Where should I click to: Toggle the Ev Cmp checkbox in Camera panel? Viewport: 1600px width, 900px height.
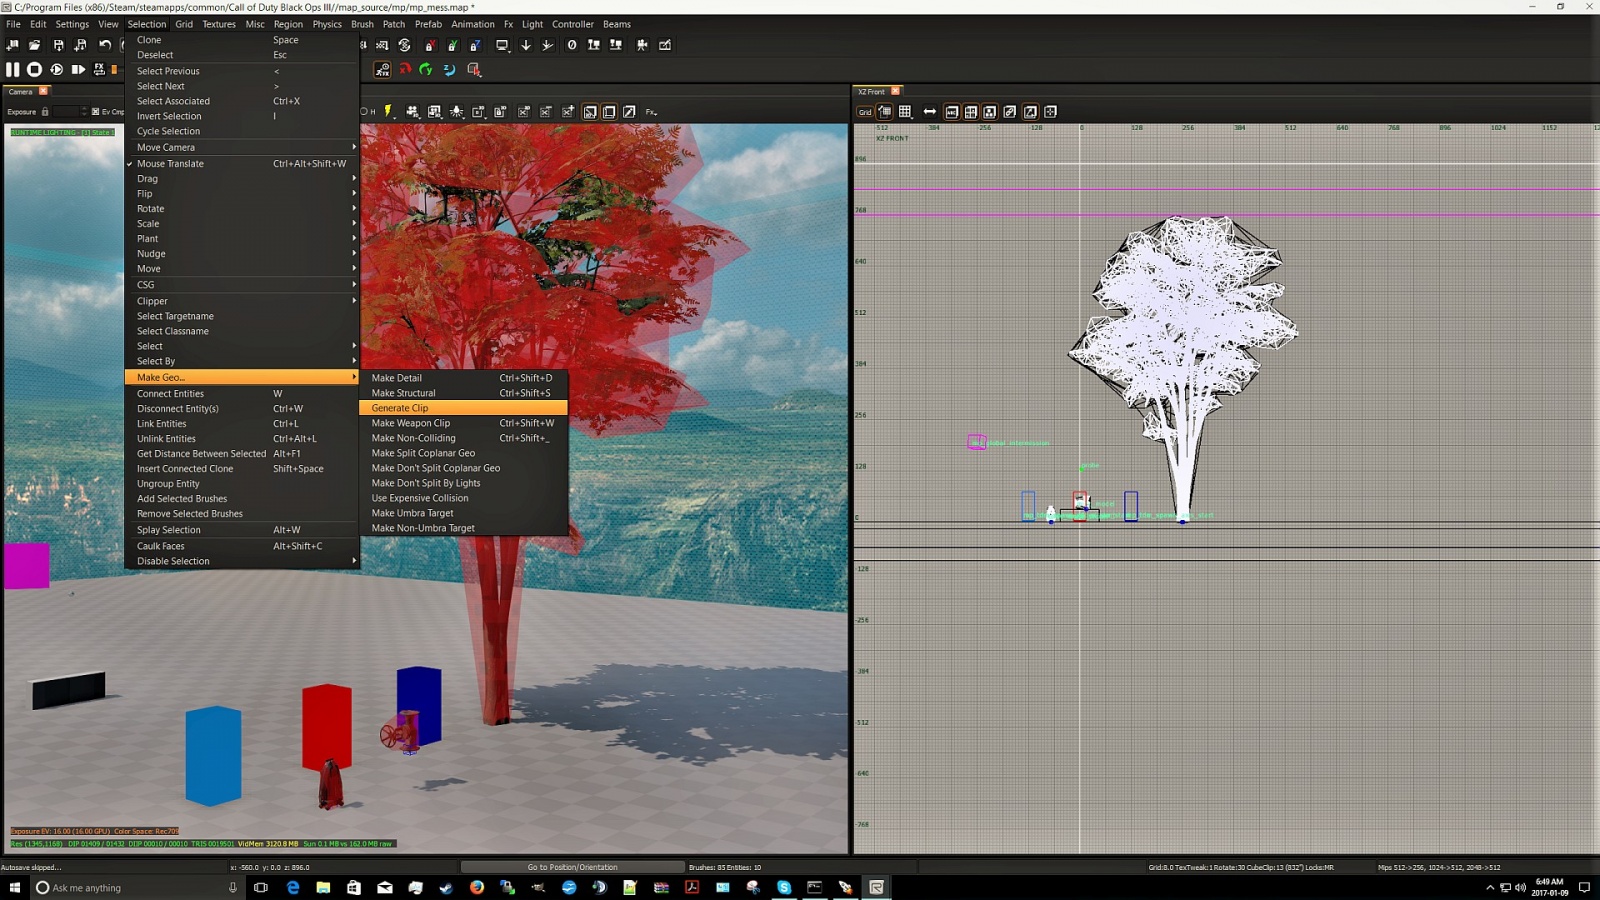point(96,112)
